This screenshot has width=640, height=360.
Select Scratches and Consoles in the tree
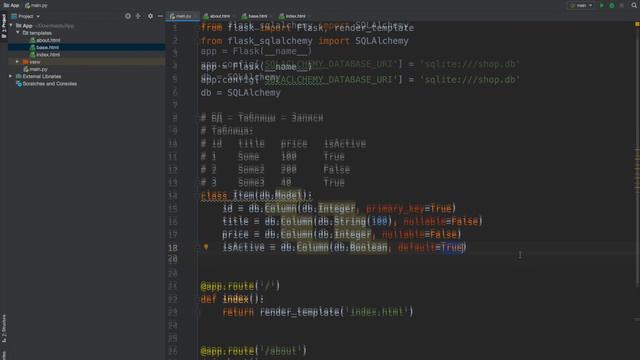coord(46,84)
